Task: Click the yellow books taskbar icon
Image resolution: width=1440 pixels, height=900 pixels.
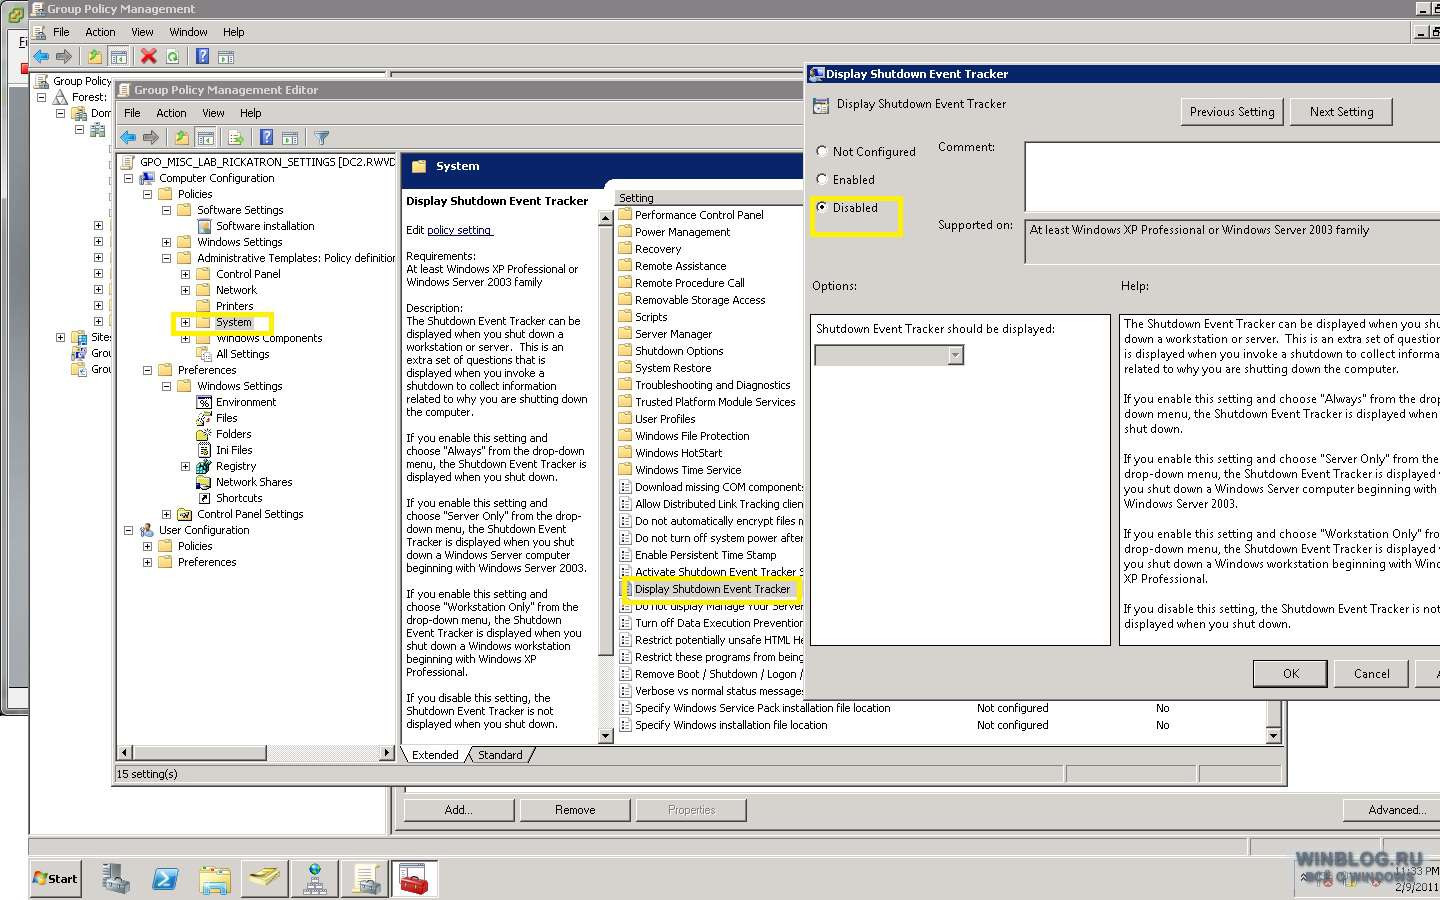Action: tap(265, 879)
